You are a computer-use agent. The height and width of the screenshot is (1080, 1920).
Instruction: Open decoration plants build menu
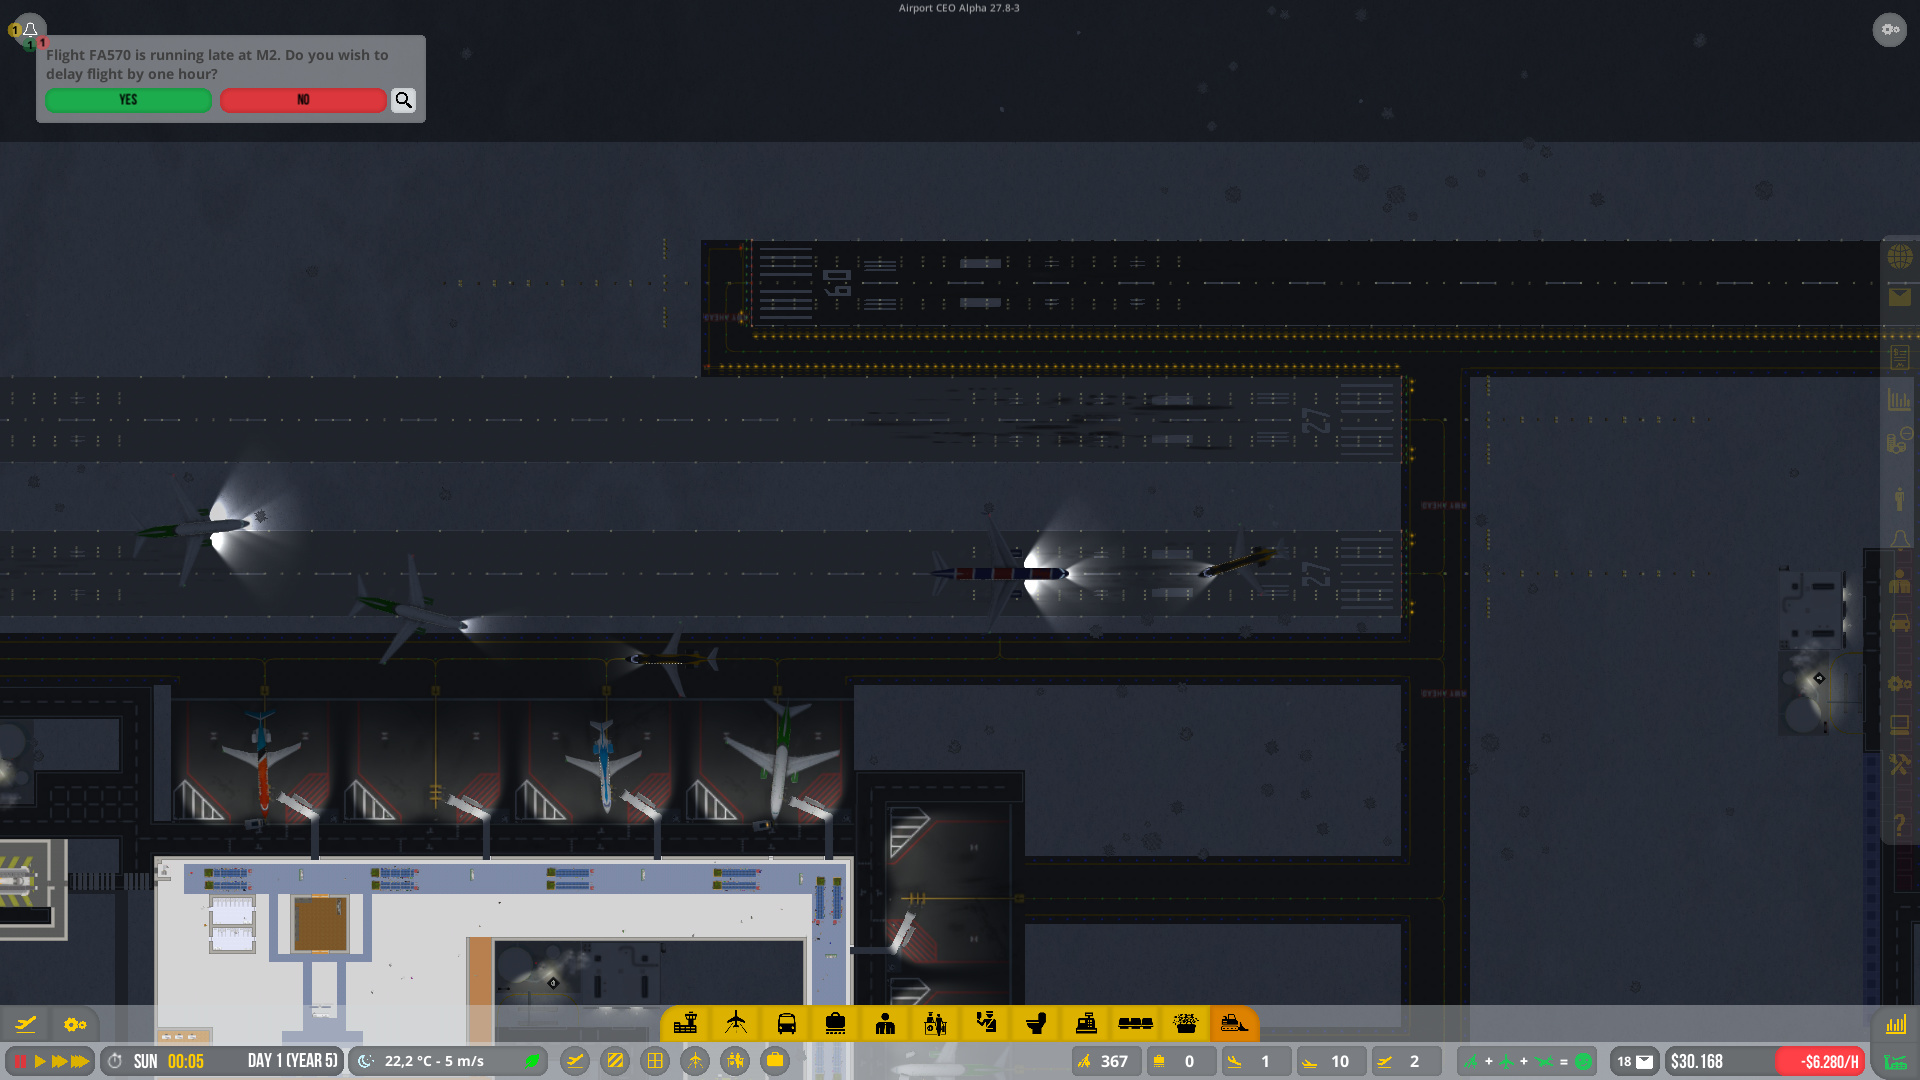pos(1186,1023)
